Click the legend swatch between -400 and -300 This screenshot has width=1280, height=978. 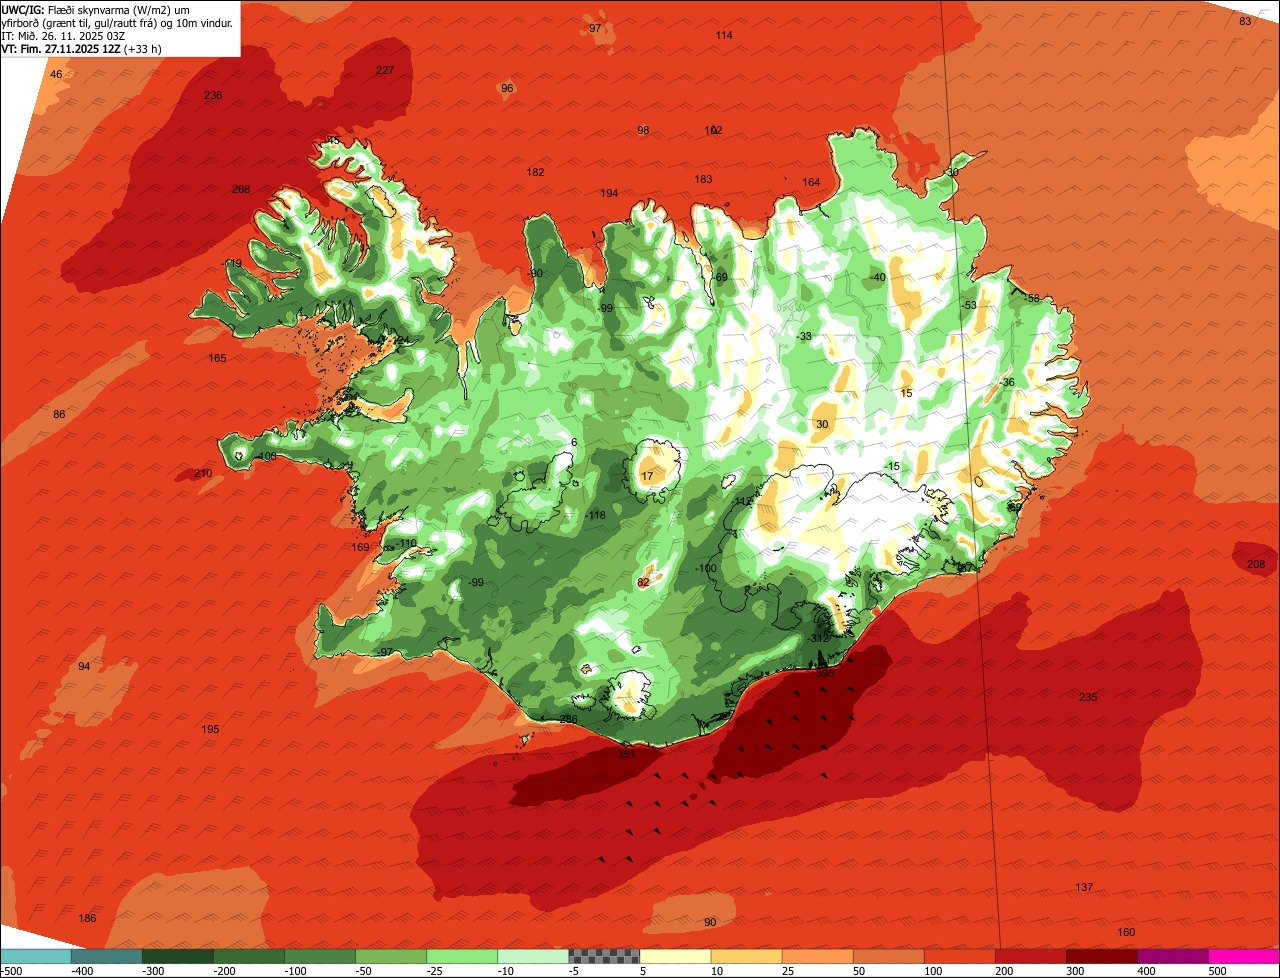(106, 956)
